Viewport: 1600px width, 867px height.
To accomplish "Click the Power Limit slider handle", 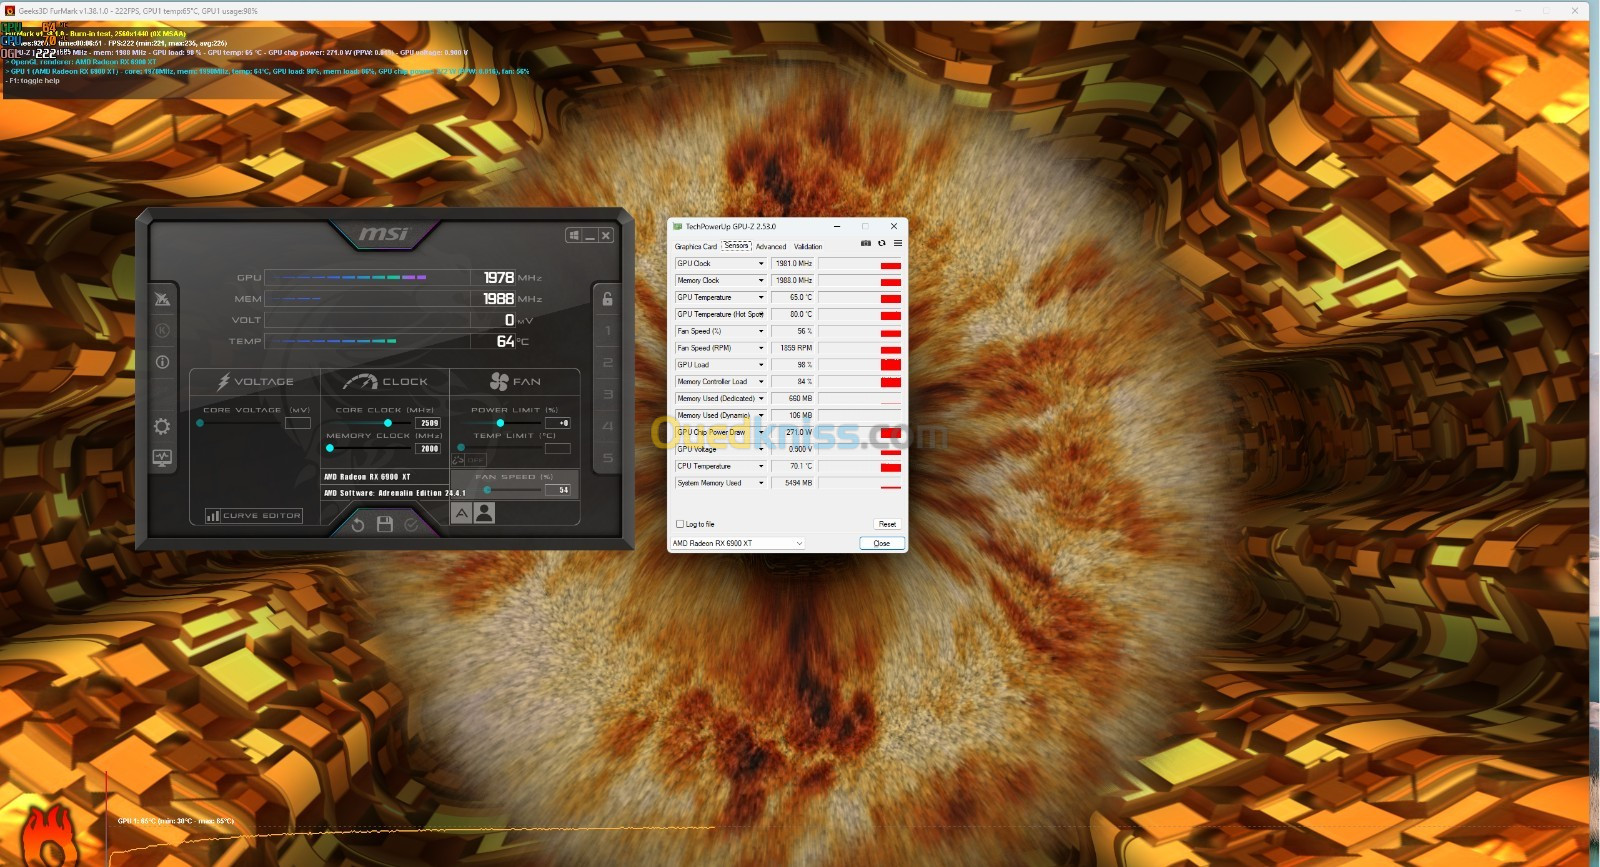I will (x=500, y=423).
